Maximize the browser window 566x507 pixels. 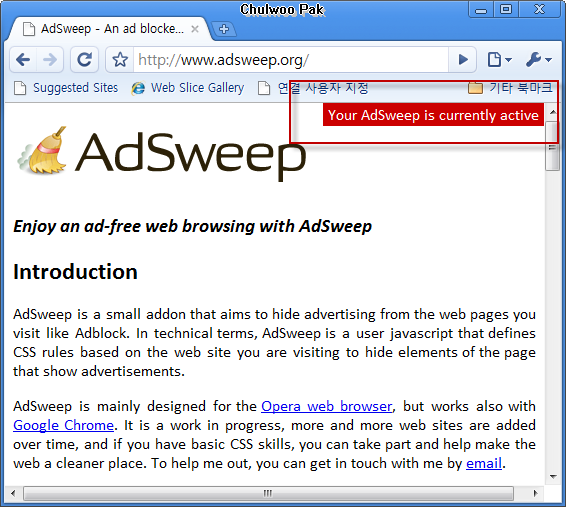506,9
